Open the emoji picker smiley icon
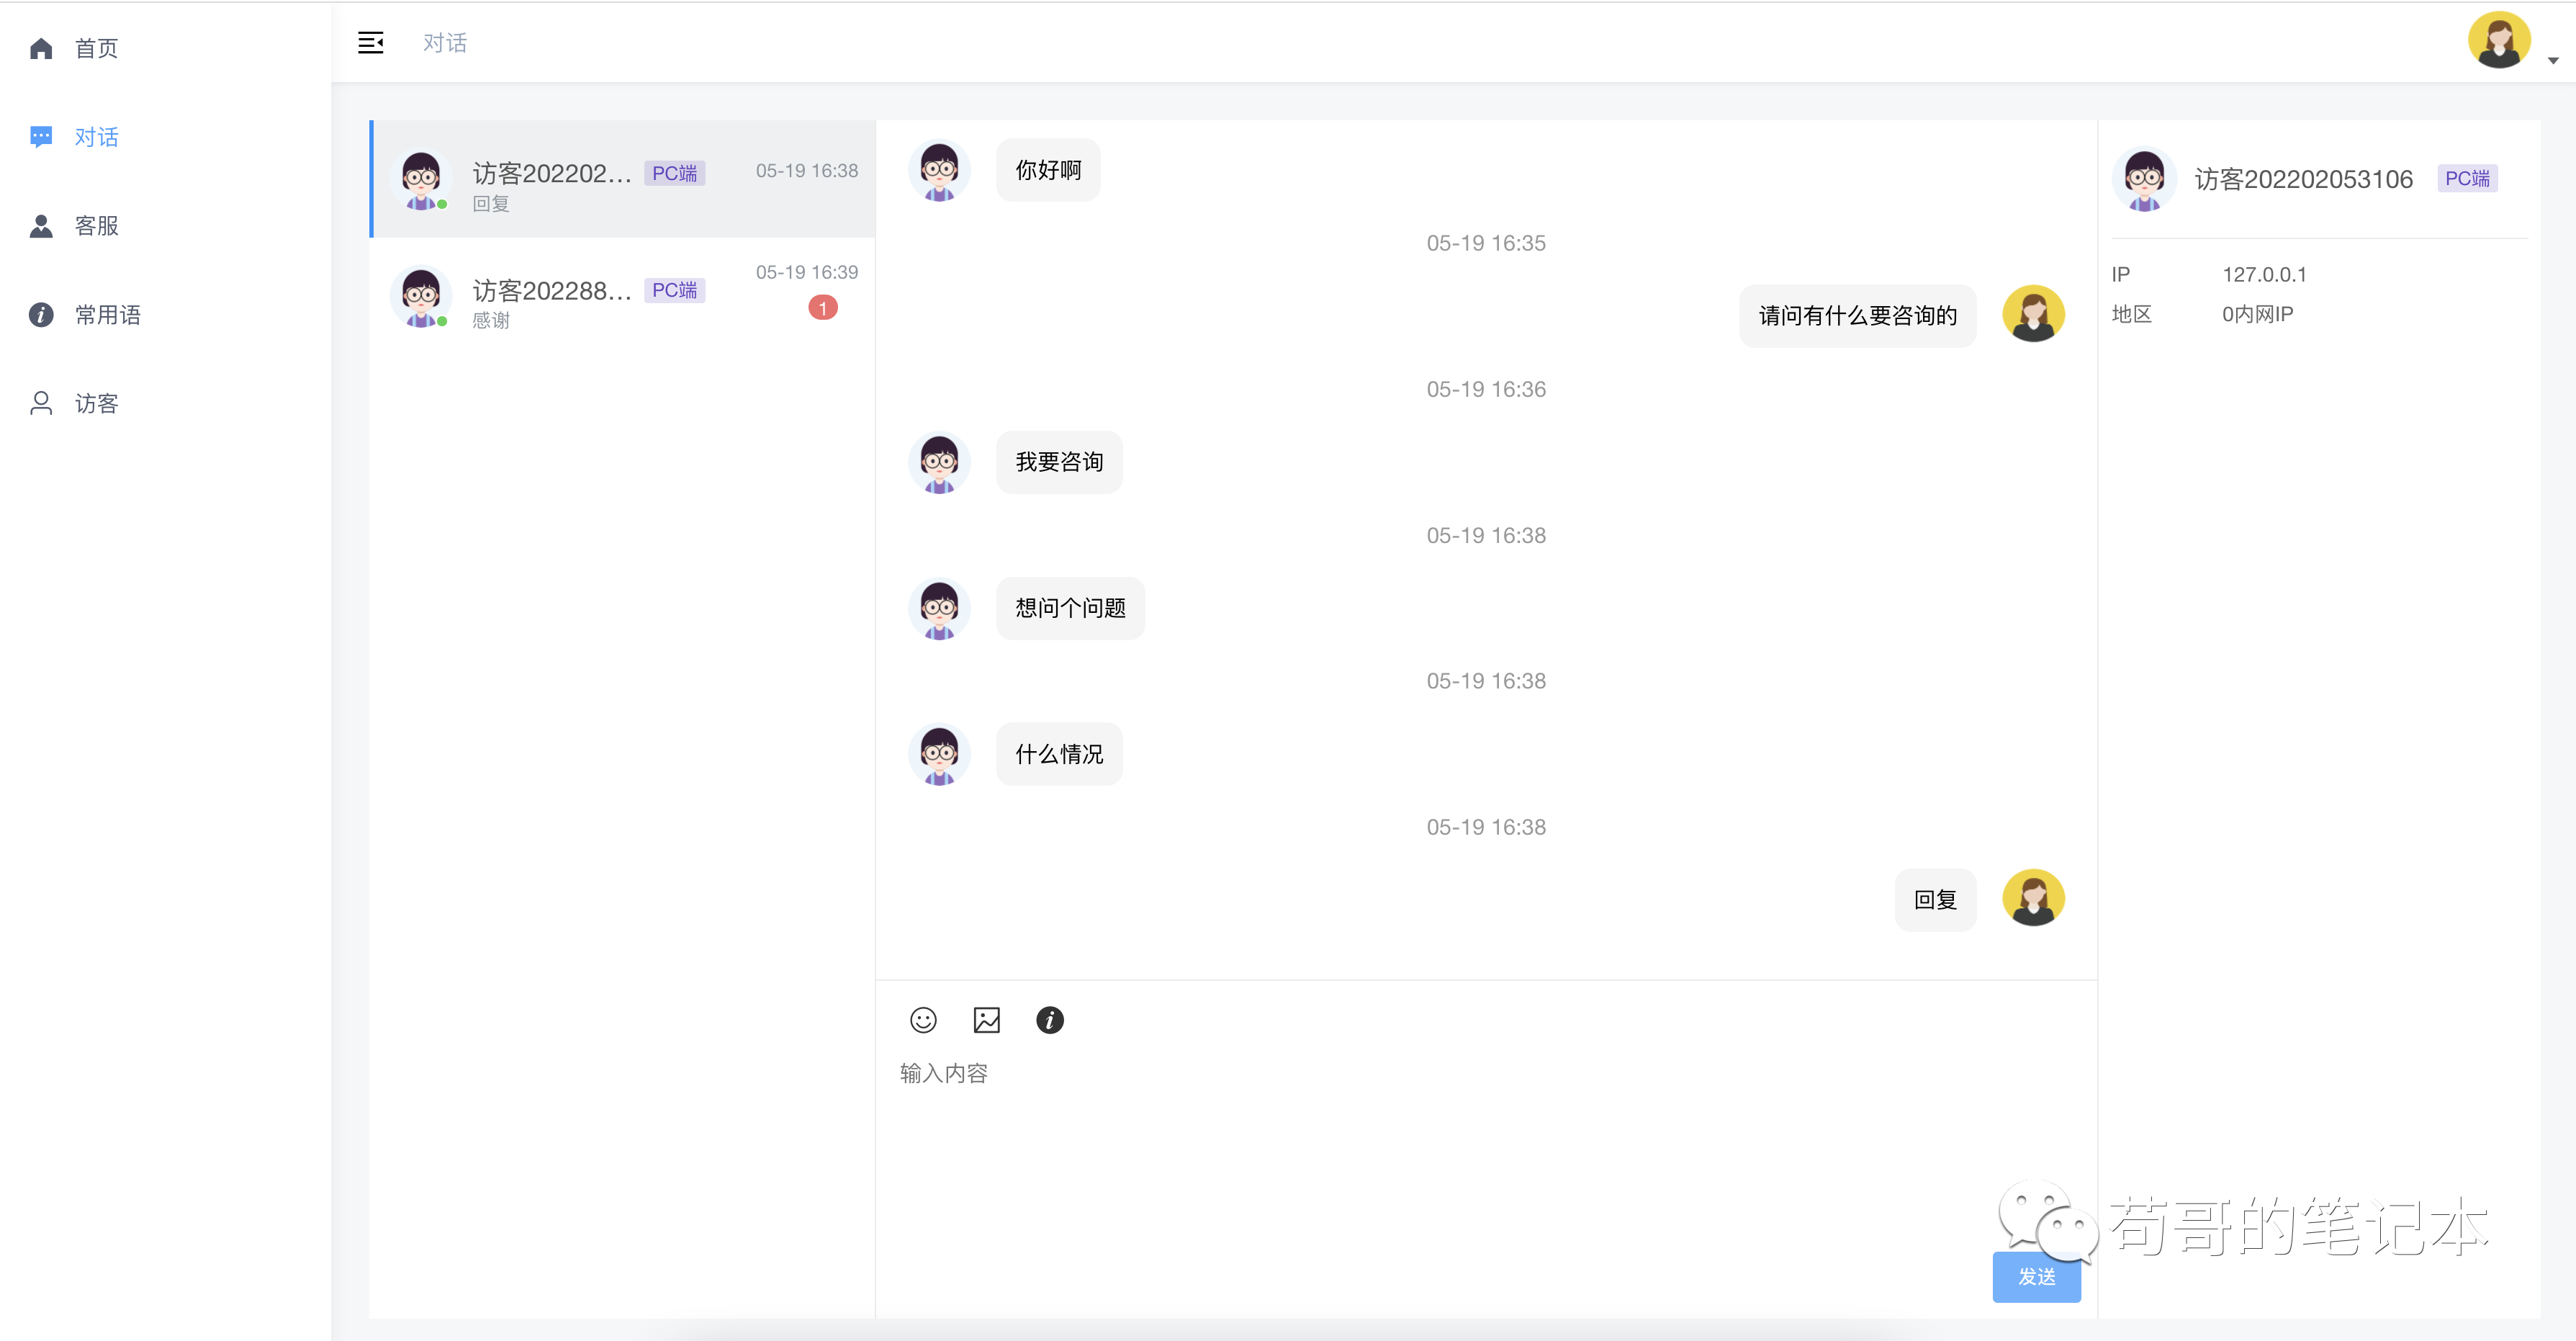Viewport: 2576px width, 1341px height. coord(923,1019)
